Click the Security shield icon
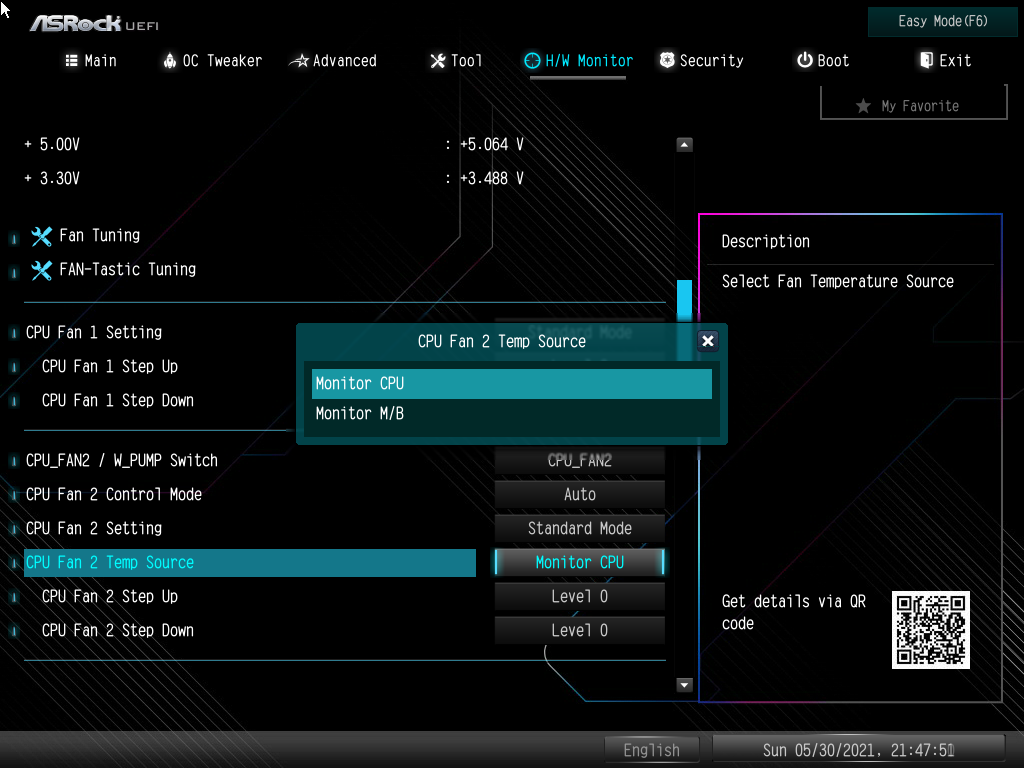This screenshot has height=768, width=1024. click(667, 61)
